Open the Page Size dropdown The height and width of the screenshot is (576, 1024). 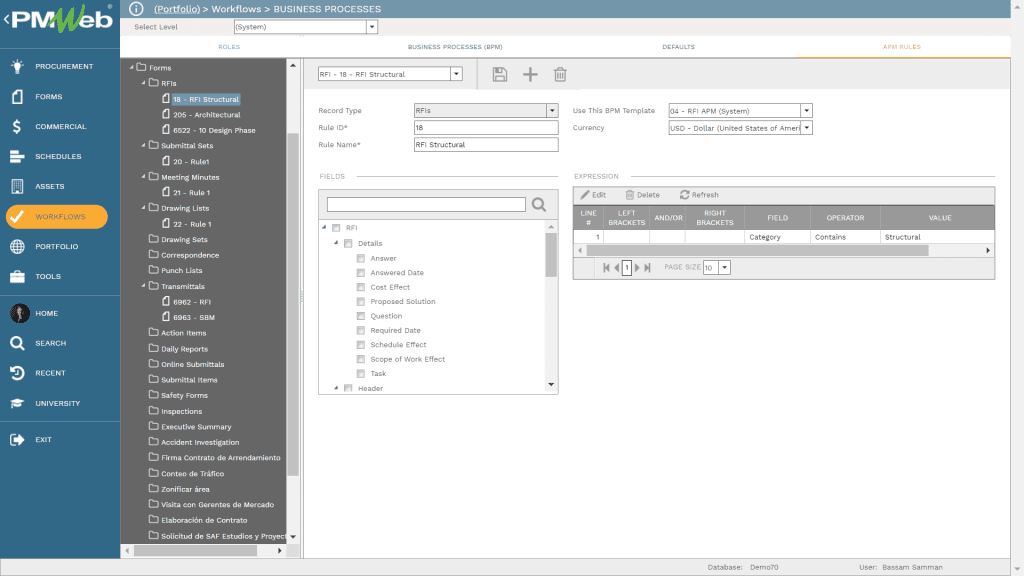pos(724,267)
